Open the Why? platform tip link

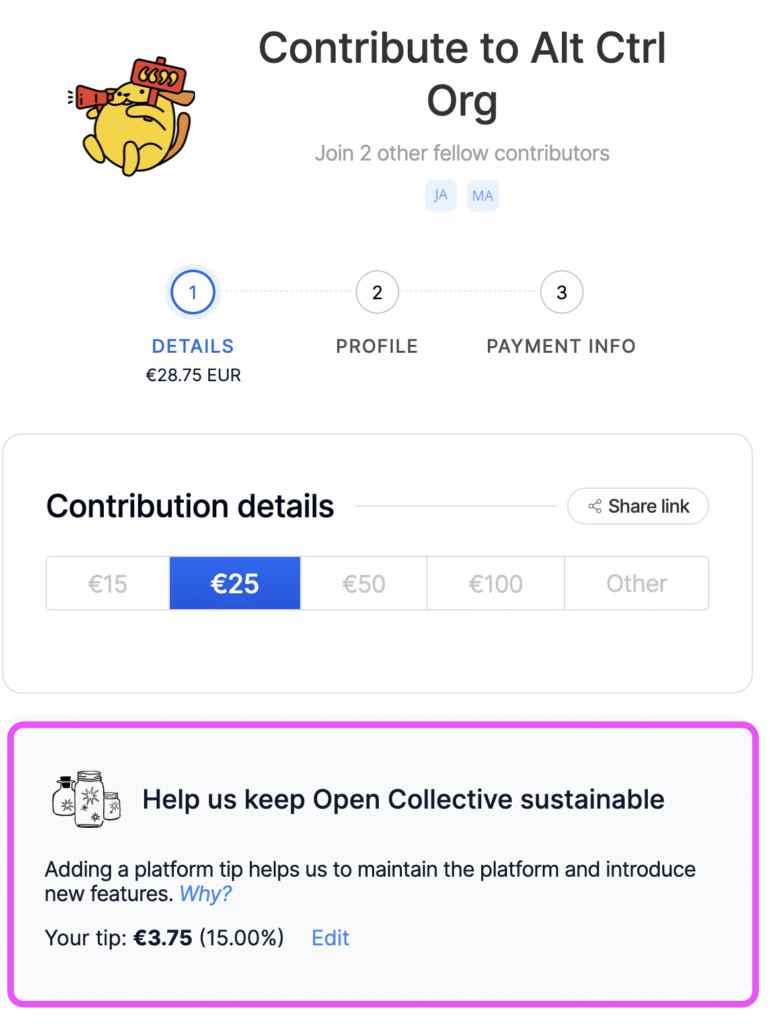[205, 894]
